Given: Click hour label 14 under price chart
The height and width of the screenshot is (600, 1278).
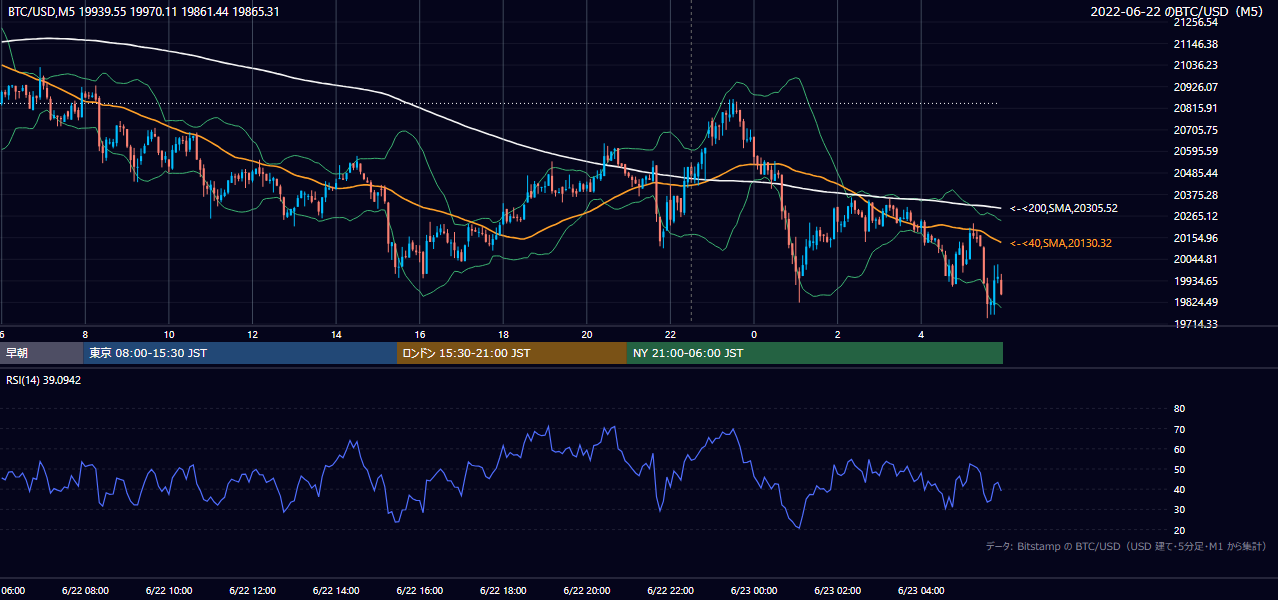Looking at the screenshot, I should [x=336, y=334].
